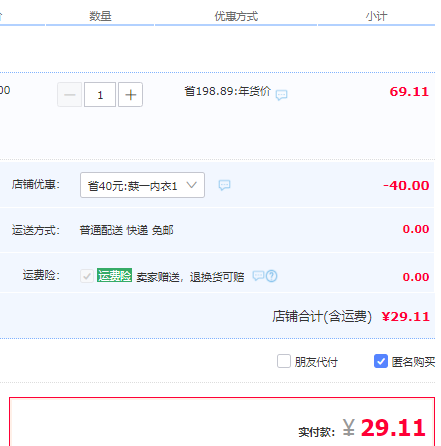Image resolution: width=441 pixels, height=446 pixels.
Task: Click the 普通配送 快递 免邮 shipping text
Action: click(126, 230)
